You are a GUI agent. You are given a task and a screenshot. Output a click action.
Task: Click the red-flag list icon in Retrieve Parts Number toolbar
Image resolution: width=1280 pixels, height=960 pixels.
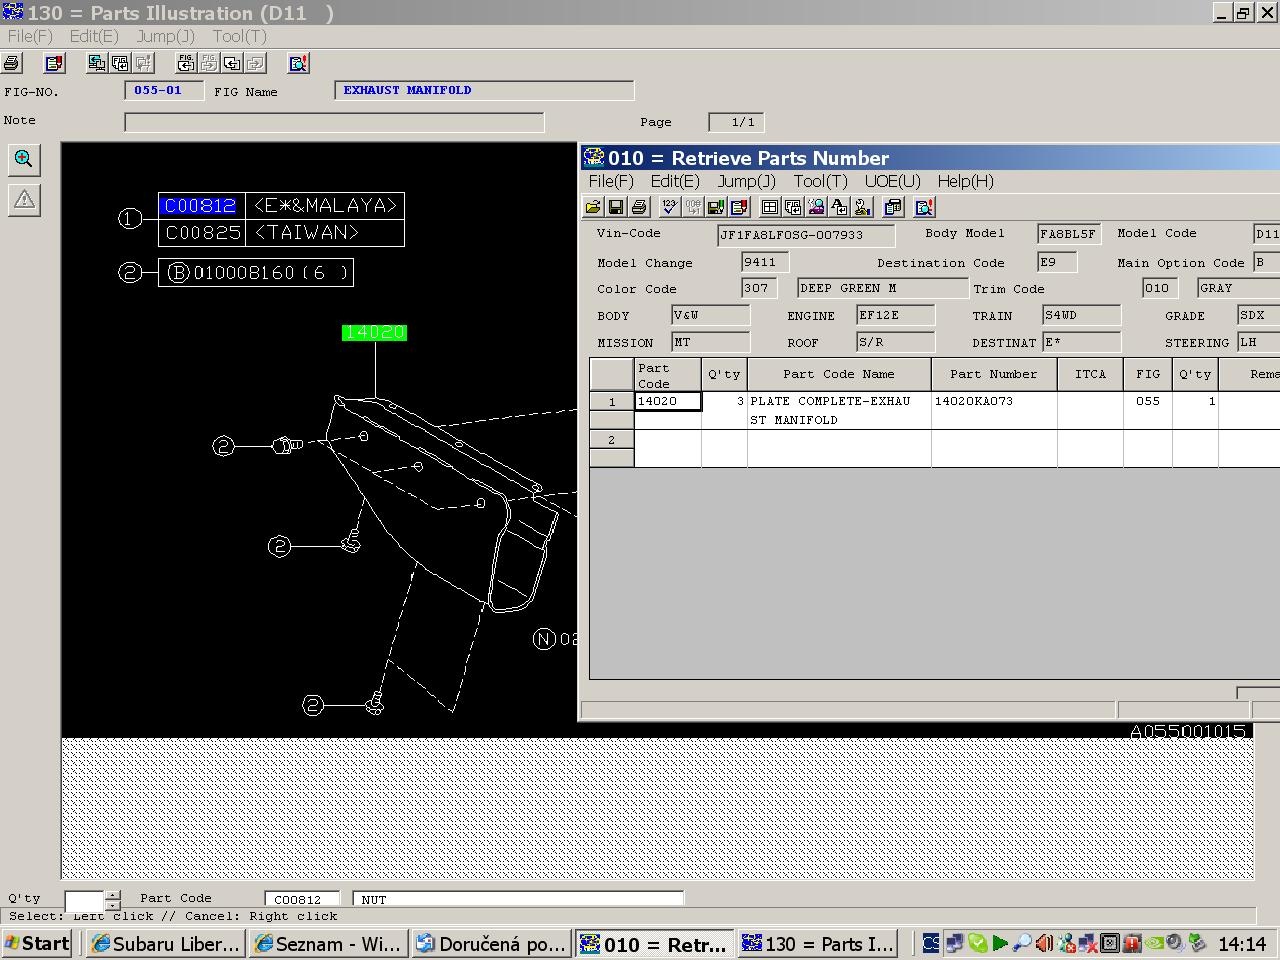pos(739,207)
